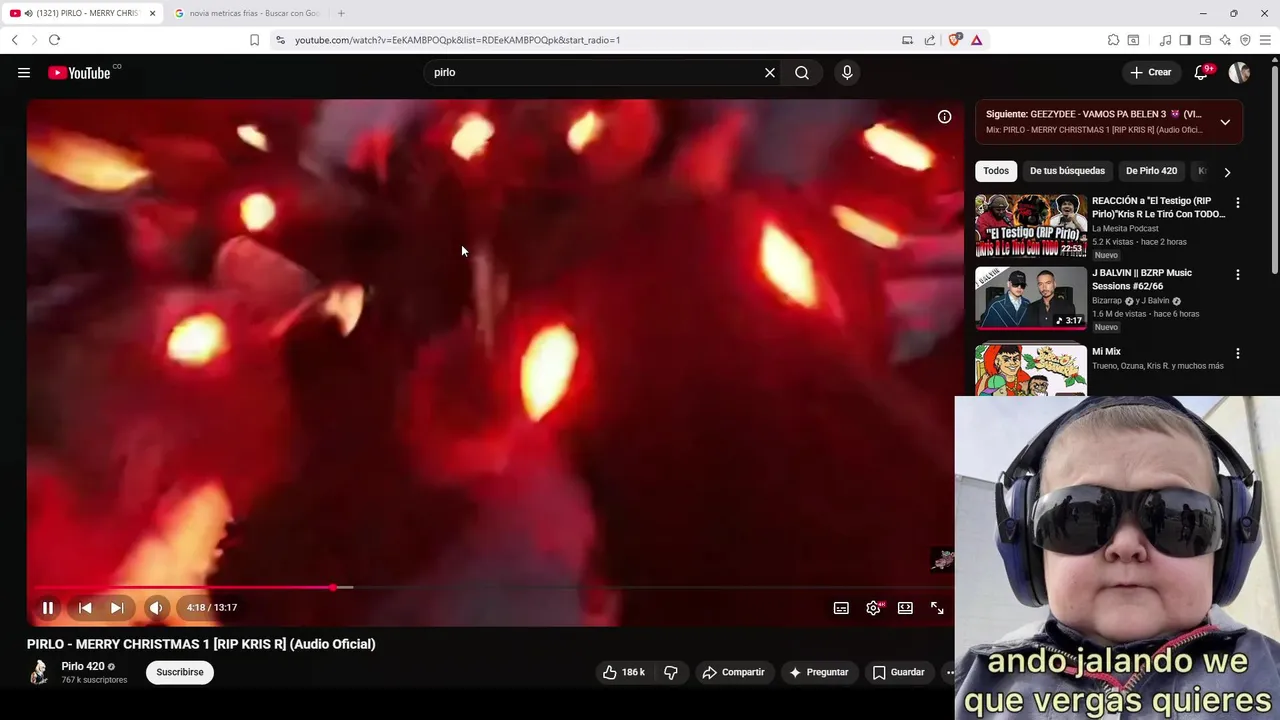Go to YouTube home via logo
This screenshot has width=1280, height=720.
[x=79, y=73]
